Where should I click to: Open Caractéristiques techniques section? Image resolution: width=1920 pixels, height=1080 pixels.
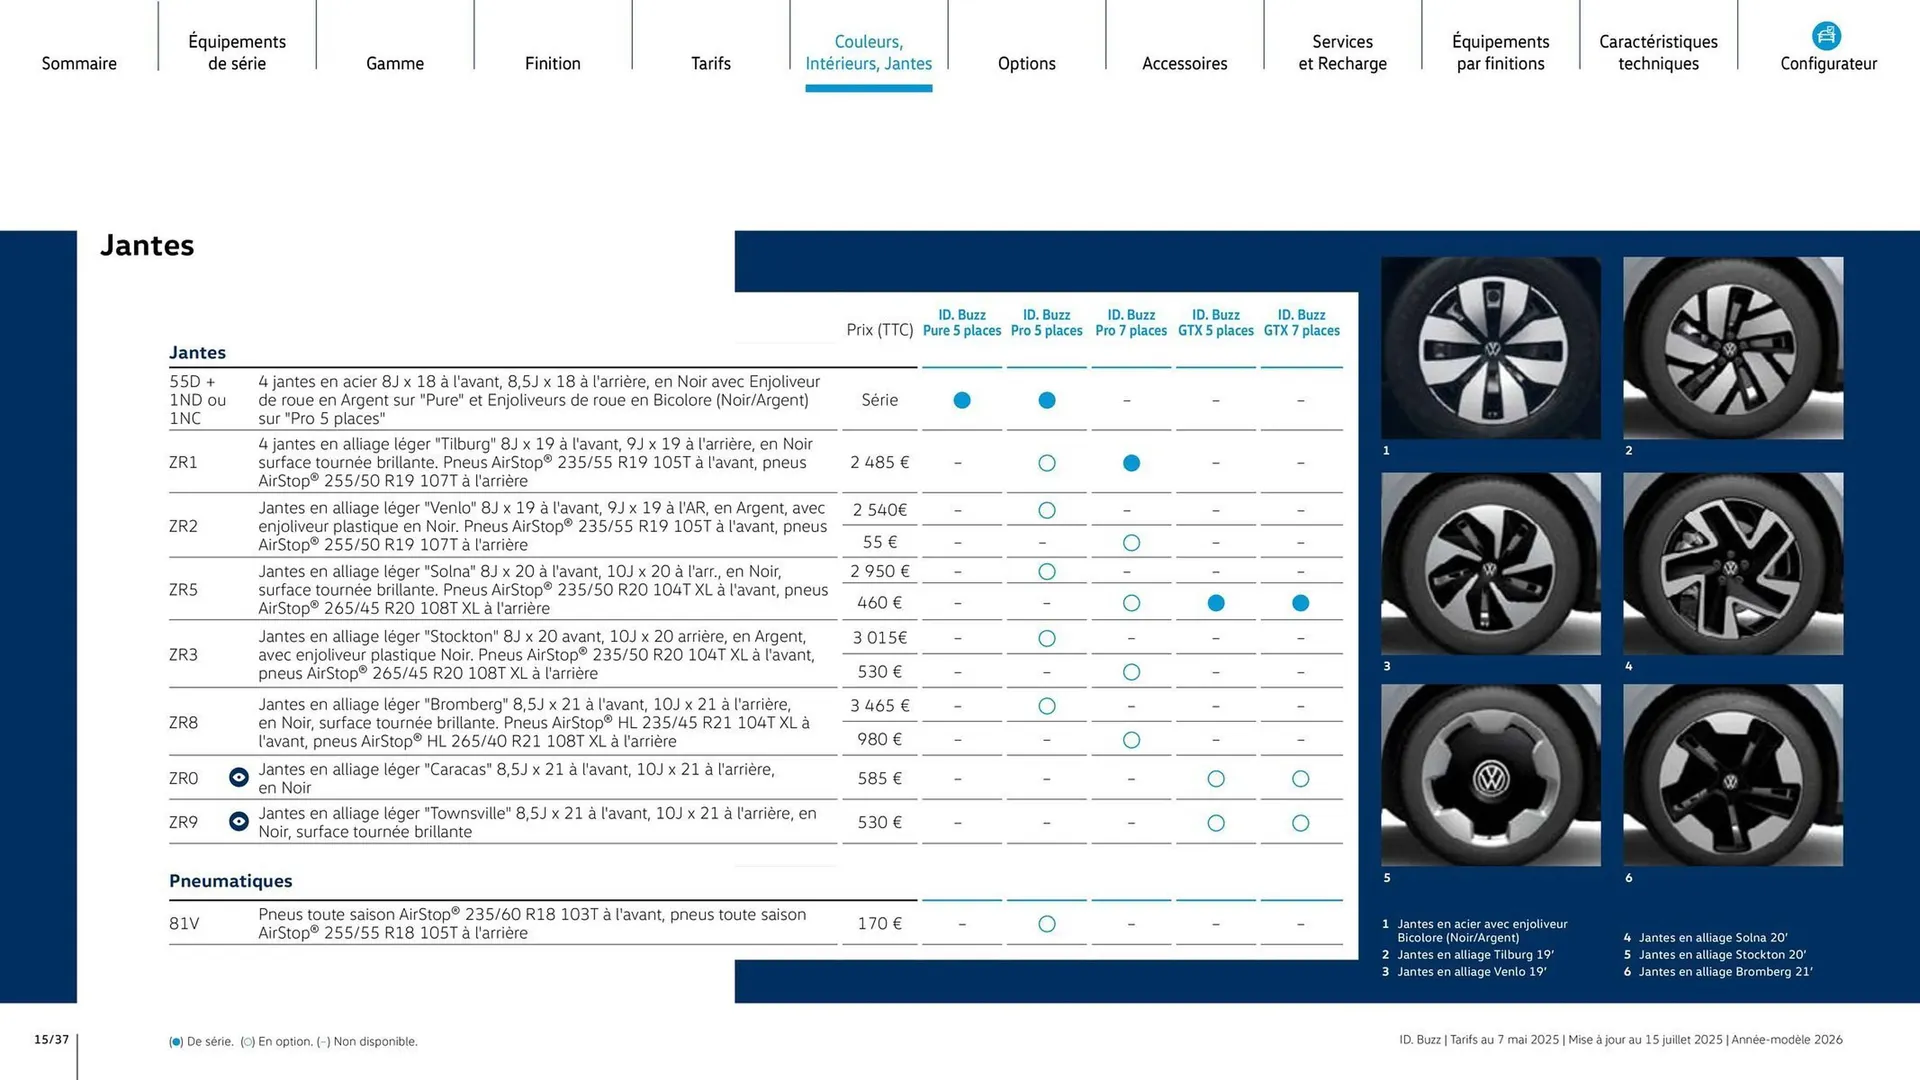coord(1658,52)
